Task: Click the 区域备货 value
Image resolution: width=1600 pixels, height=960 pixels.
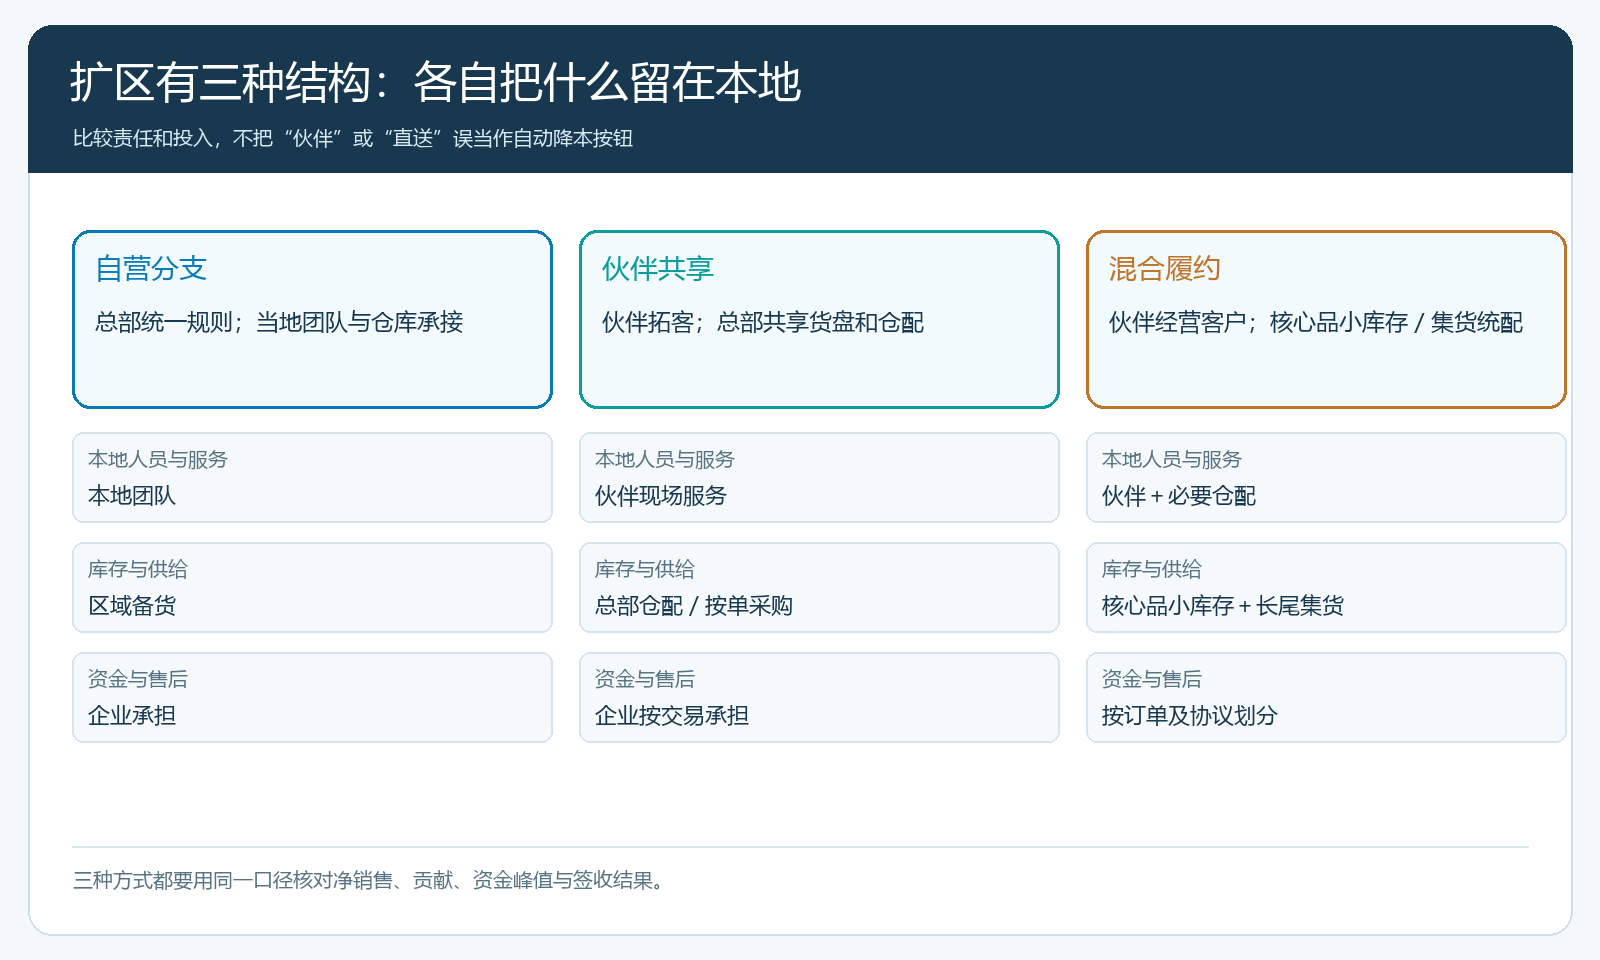Action: (132, 605)
